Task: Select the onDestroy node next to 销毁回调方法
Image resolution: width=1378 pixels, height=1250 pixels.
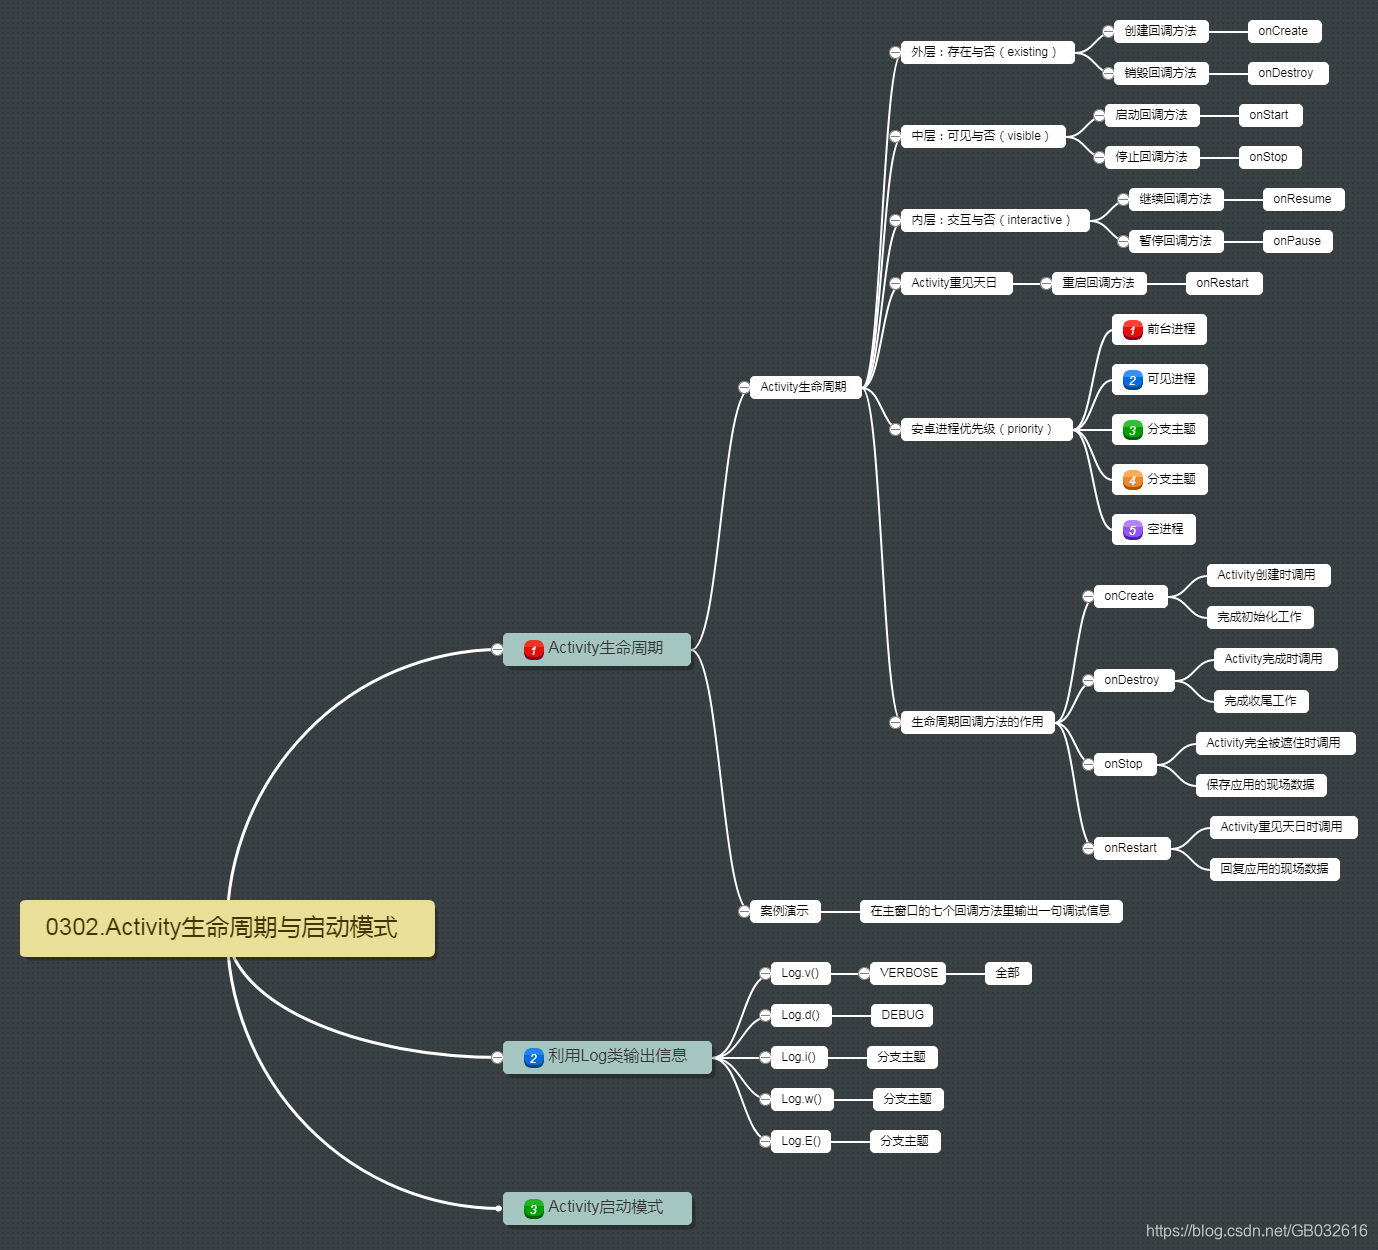Action: (1287, 73)
